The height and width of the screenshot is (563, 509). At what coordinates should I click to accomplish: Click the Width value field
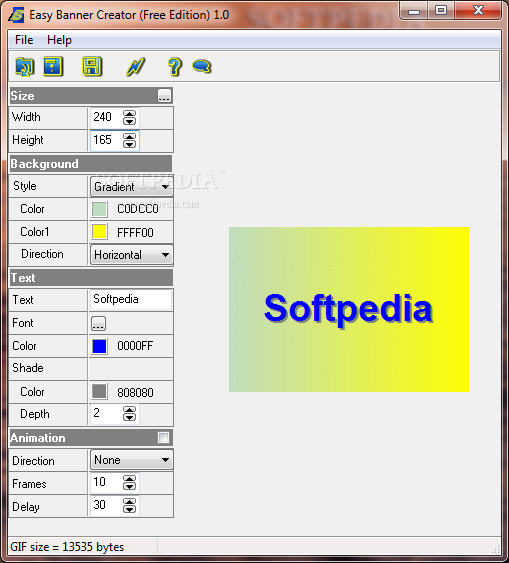pyautogui.click(x=106, y=117)
